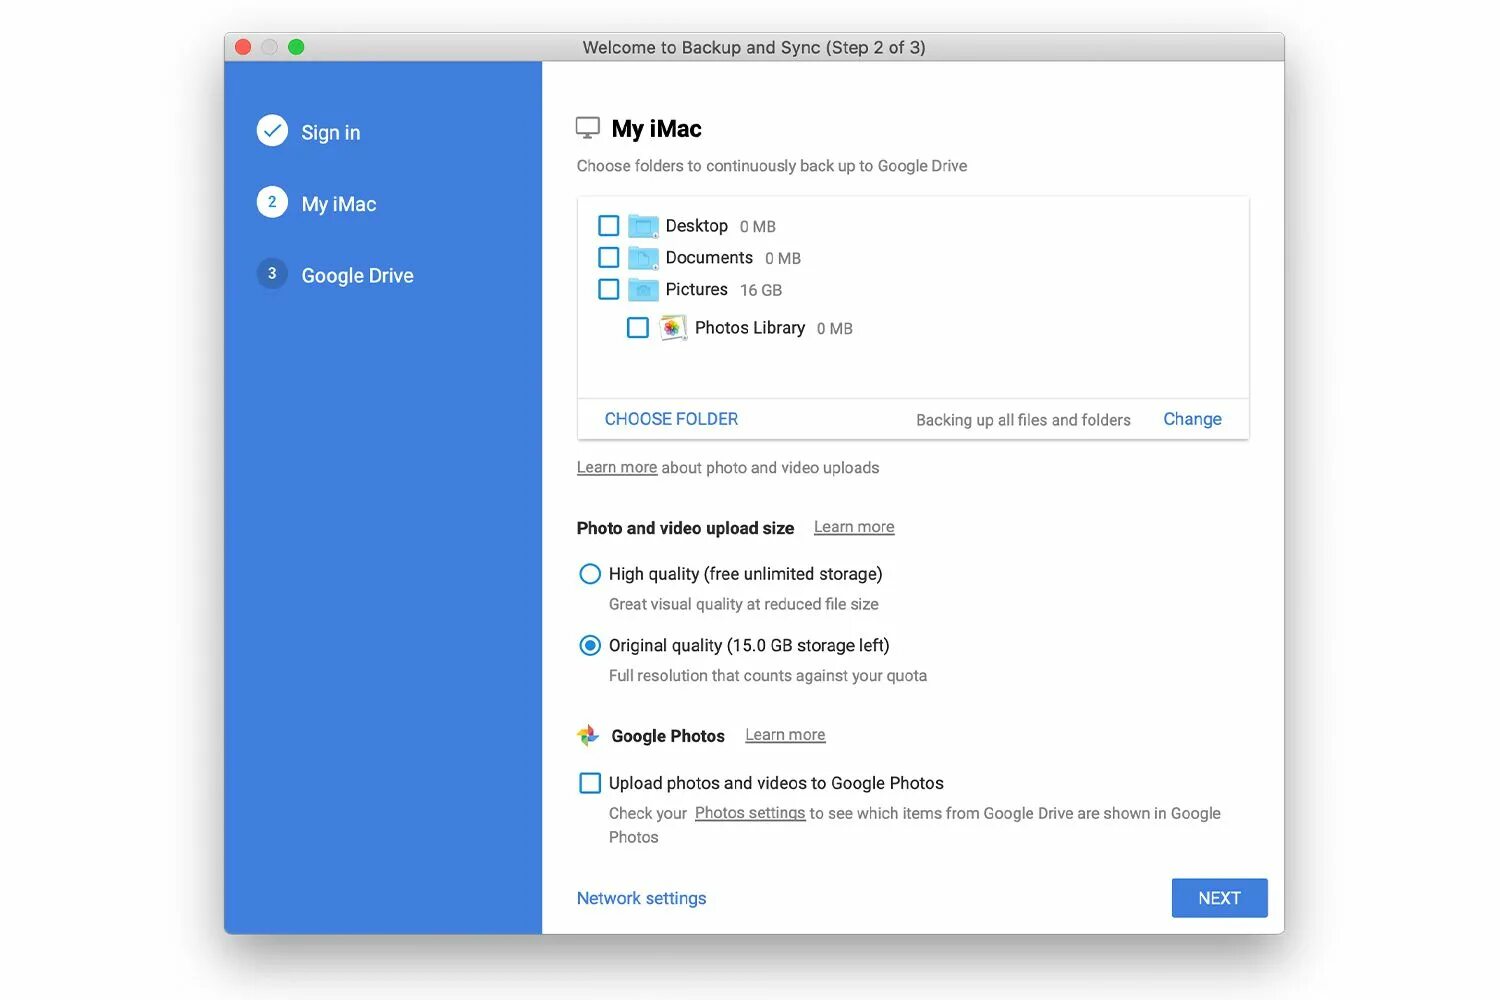Click the Photos Library app icon
The height and width of the screenshot is (1000, 1500).
click(672, 328)
